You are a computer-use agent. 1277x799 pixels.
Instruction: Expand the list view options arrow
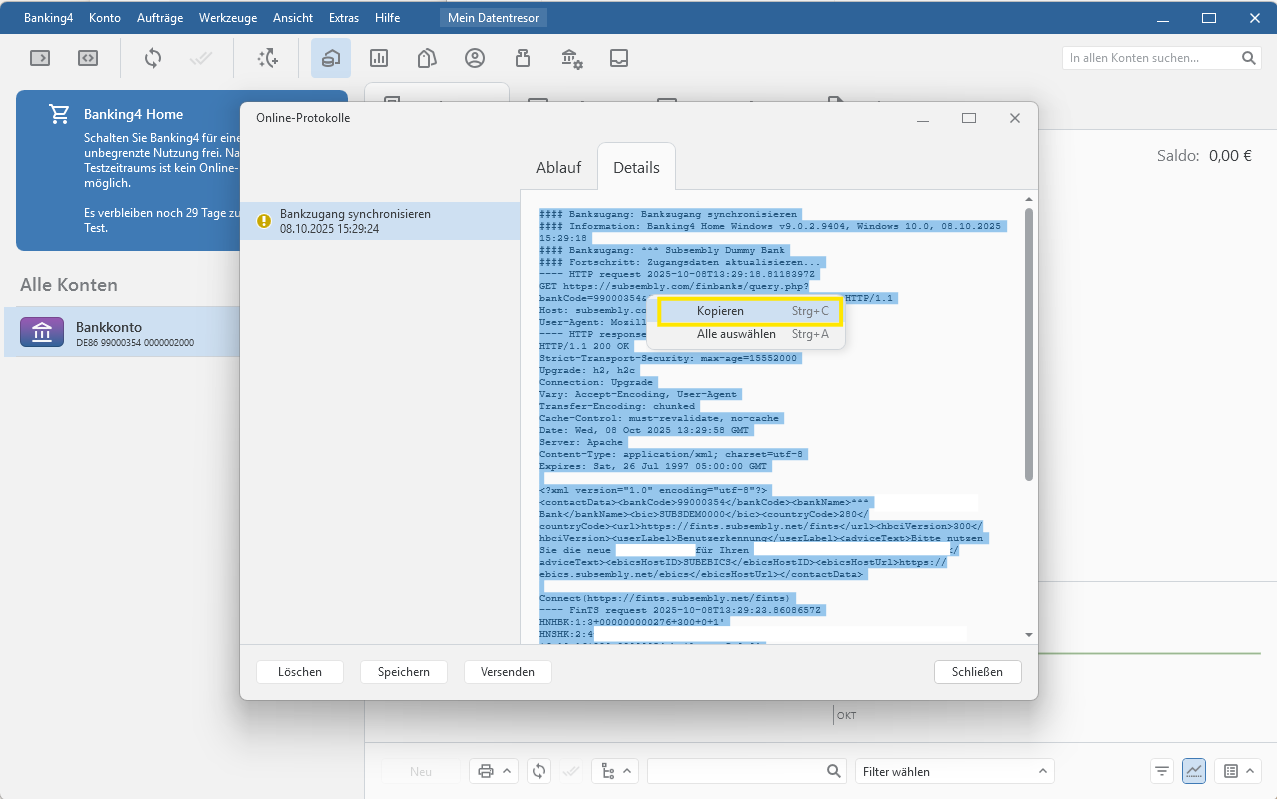1250,771
